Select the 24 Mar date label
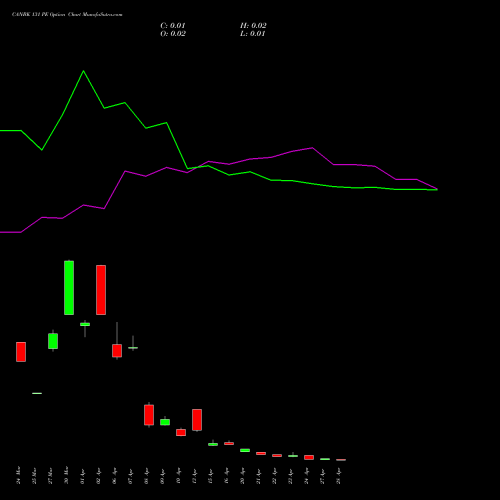500x500 pixels. click(18, 475)
